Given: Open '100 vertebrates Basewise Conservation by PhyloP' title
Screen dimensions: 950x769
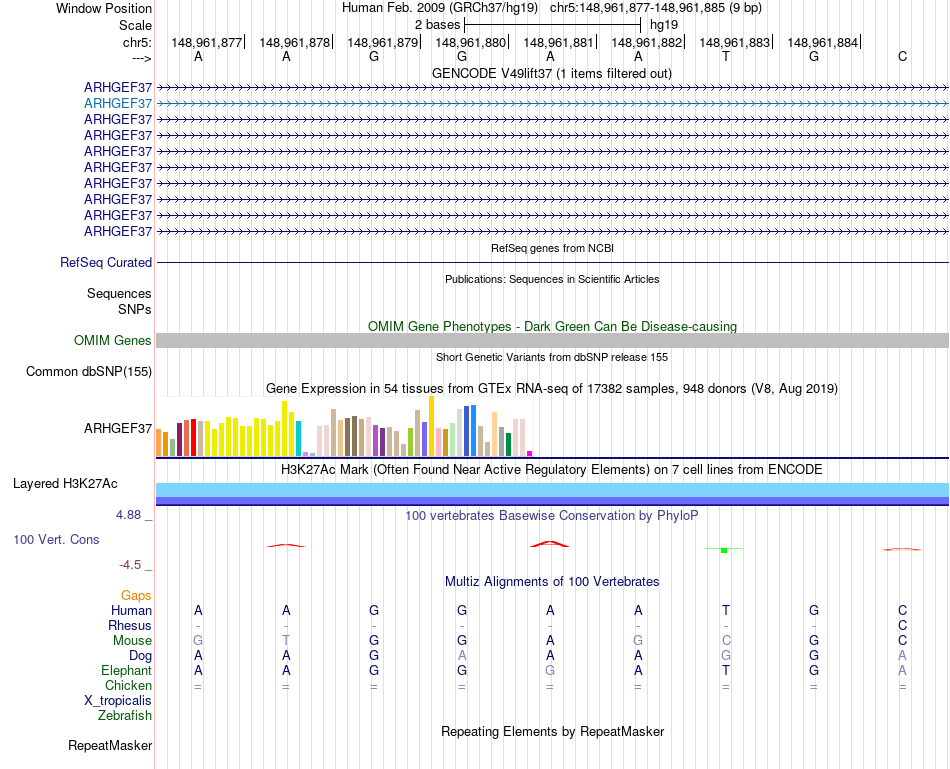Looking at the screenshot, I should [552, 516].
